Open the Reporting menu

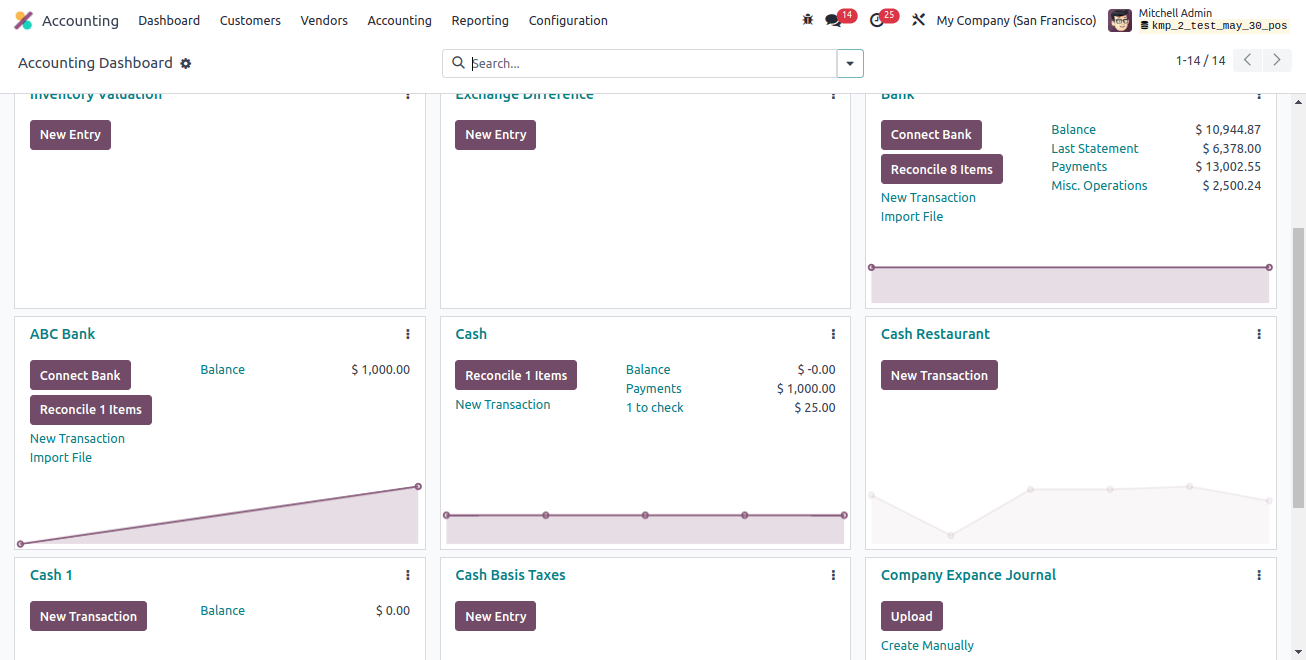(x=480, y=20)
